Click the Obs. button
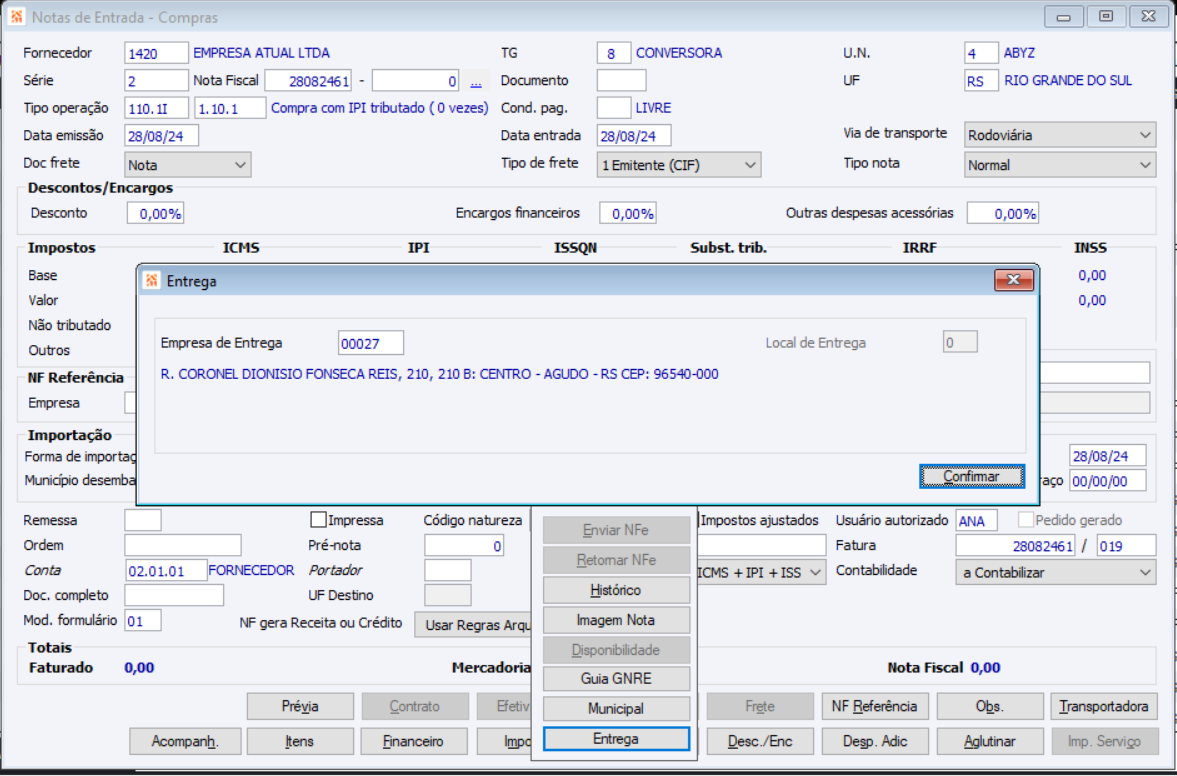Image resolution: width=1177 pixels, height=776 pixels. pyautogui.click(x=990, y=706)
